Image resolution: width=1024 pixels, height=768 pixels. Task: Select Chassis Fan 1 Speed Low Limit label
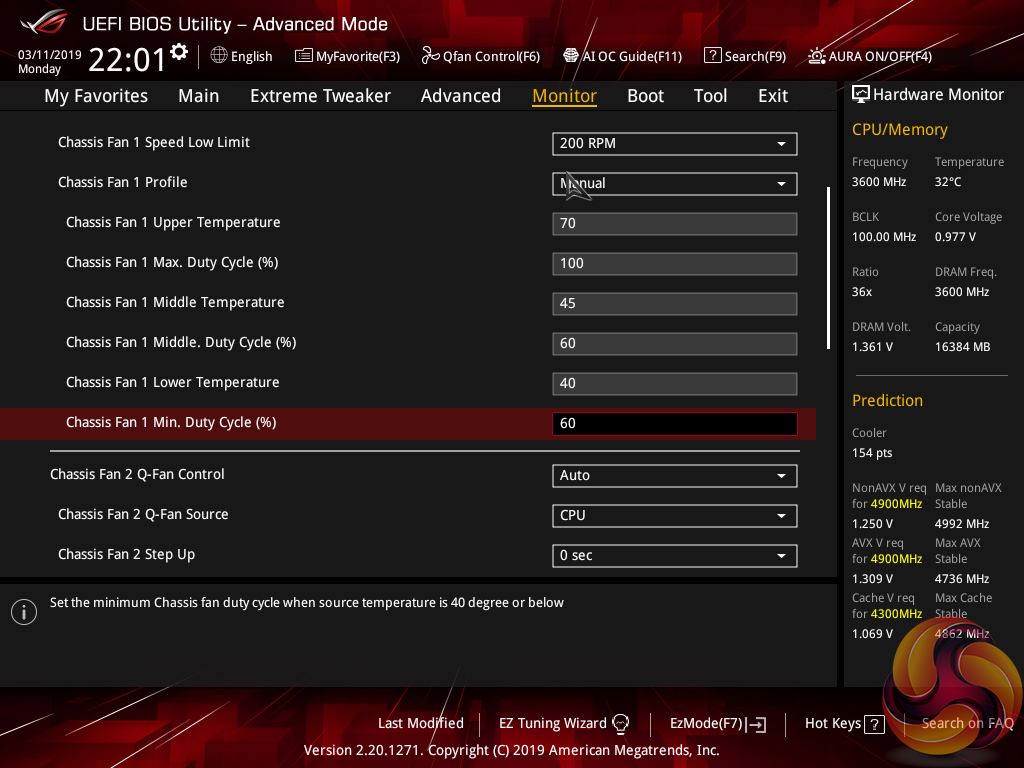[153, 142]
